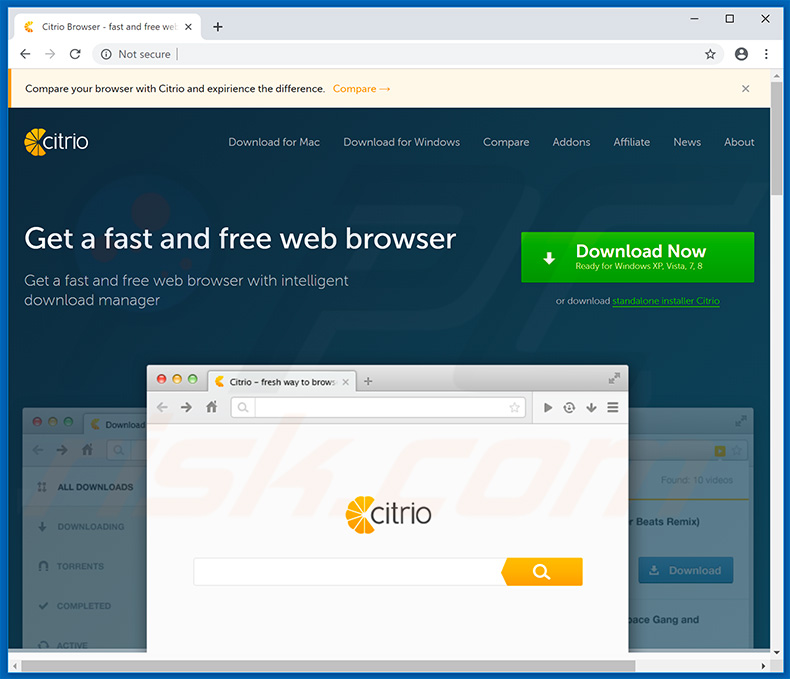This screenshot has height=679, width=790.
Task: Click Chrome's forward arrow button
Action: [x=50, y=54]
